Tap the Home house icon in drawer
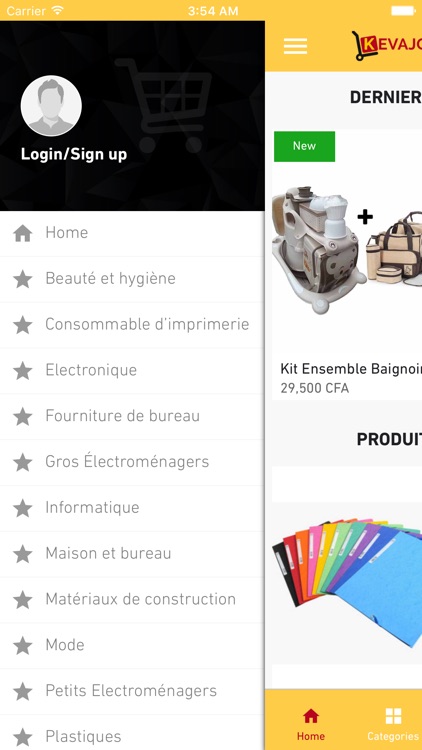The height and width of the screenshot is (750, 422). [22, 233]
